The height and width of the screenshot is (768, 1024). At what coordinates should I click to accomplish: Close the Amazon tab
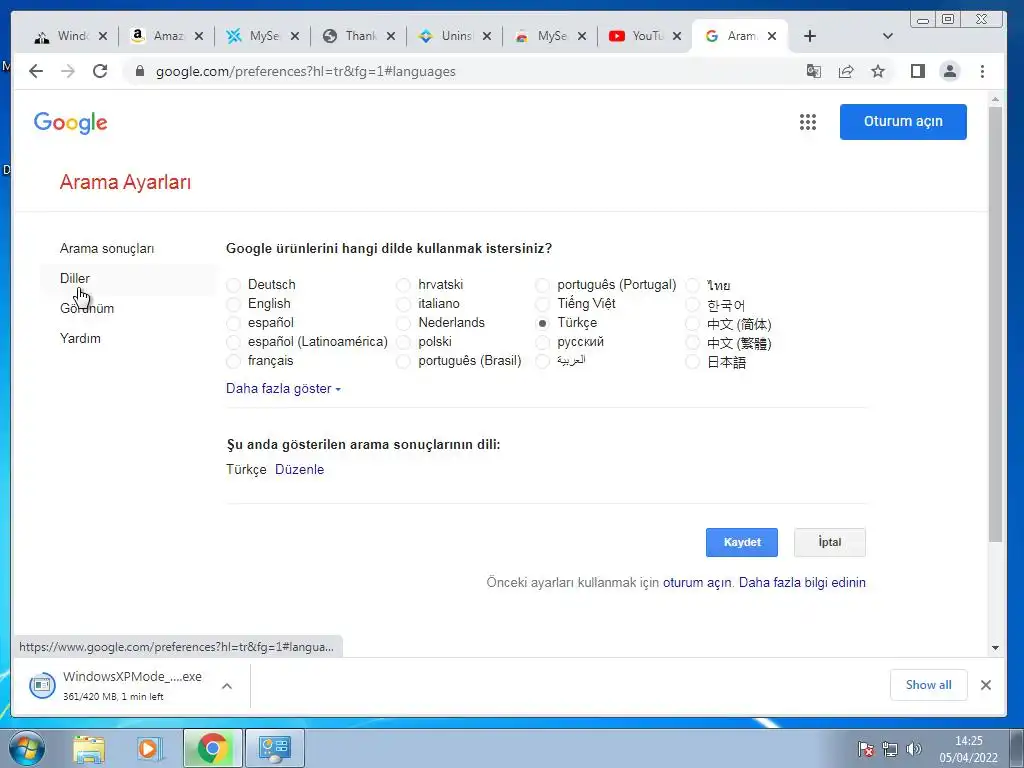tap(199, 37)
